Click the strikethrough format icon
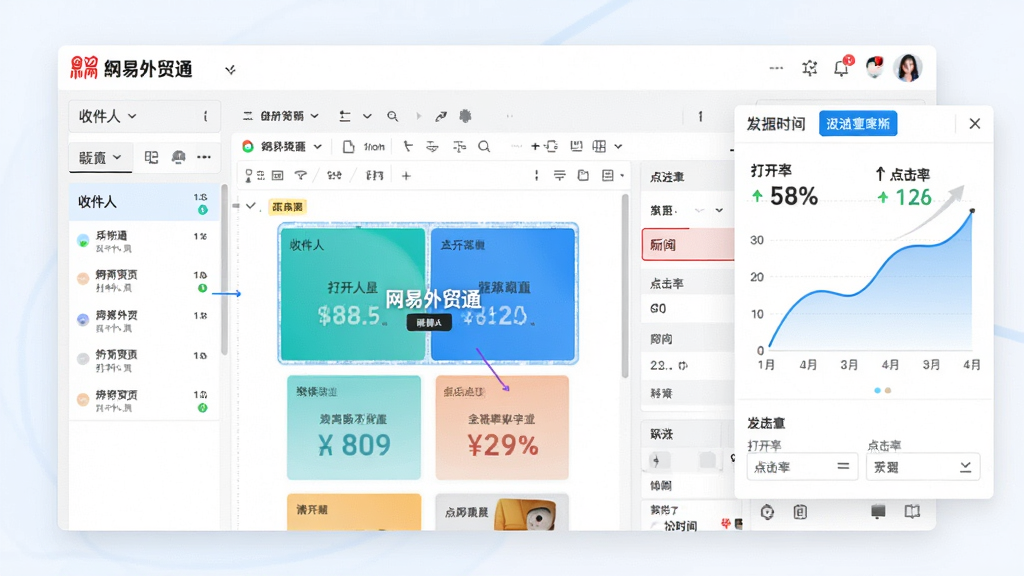1024x576 pixels. tap(432, 146)
